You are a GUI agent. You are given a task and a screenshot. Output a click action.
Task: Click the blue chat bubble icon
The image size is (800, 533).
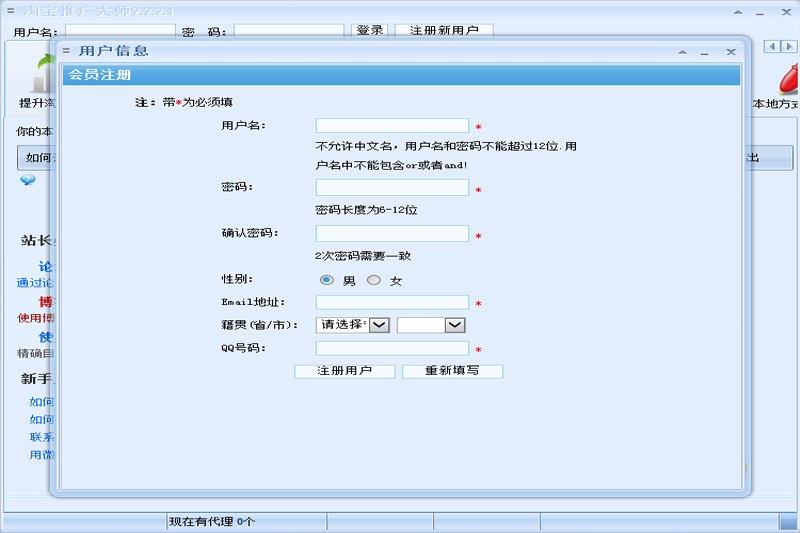(28, 180)
